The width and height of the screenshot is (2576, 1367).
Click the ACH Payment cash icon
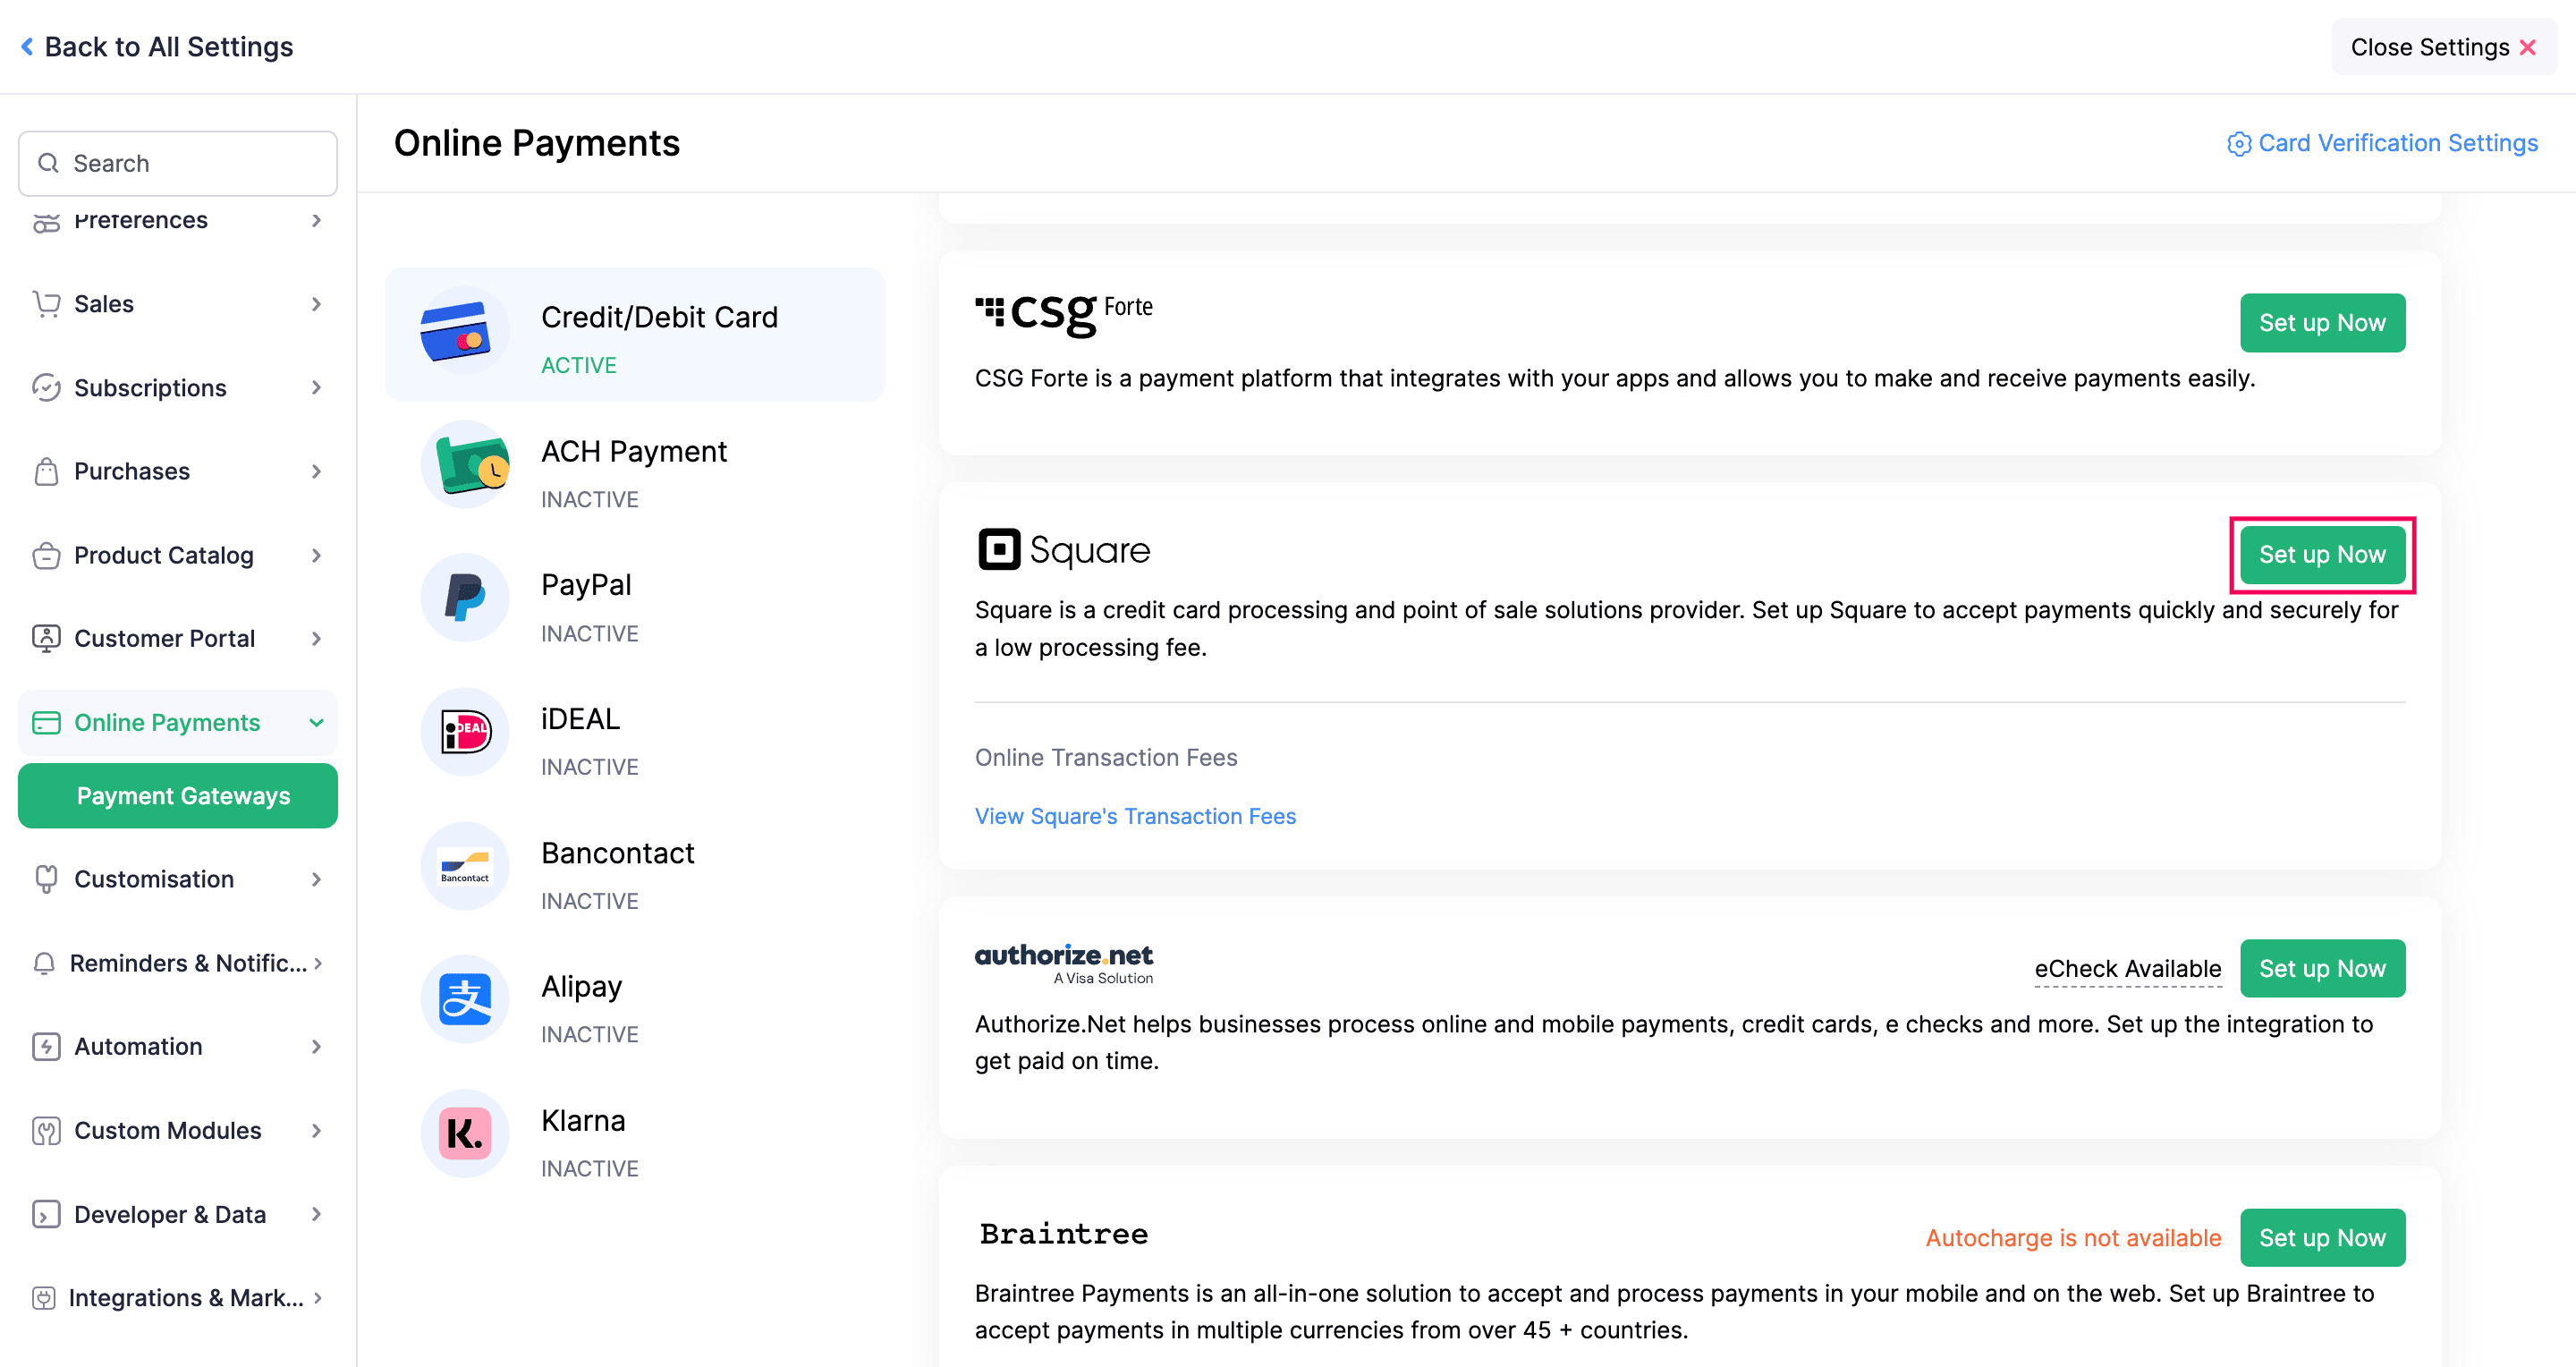tap(465, 464)
